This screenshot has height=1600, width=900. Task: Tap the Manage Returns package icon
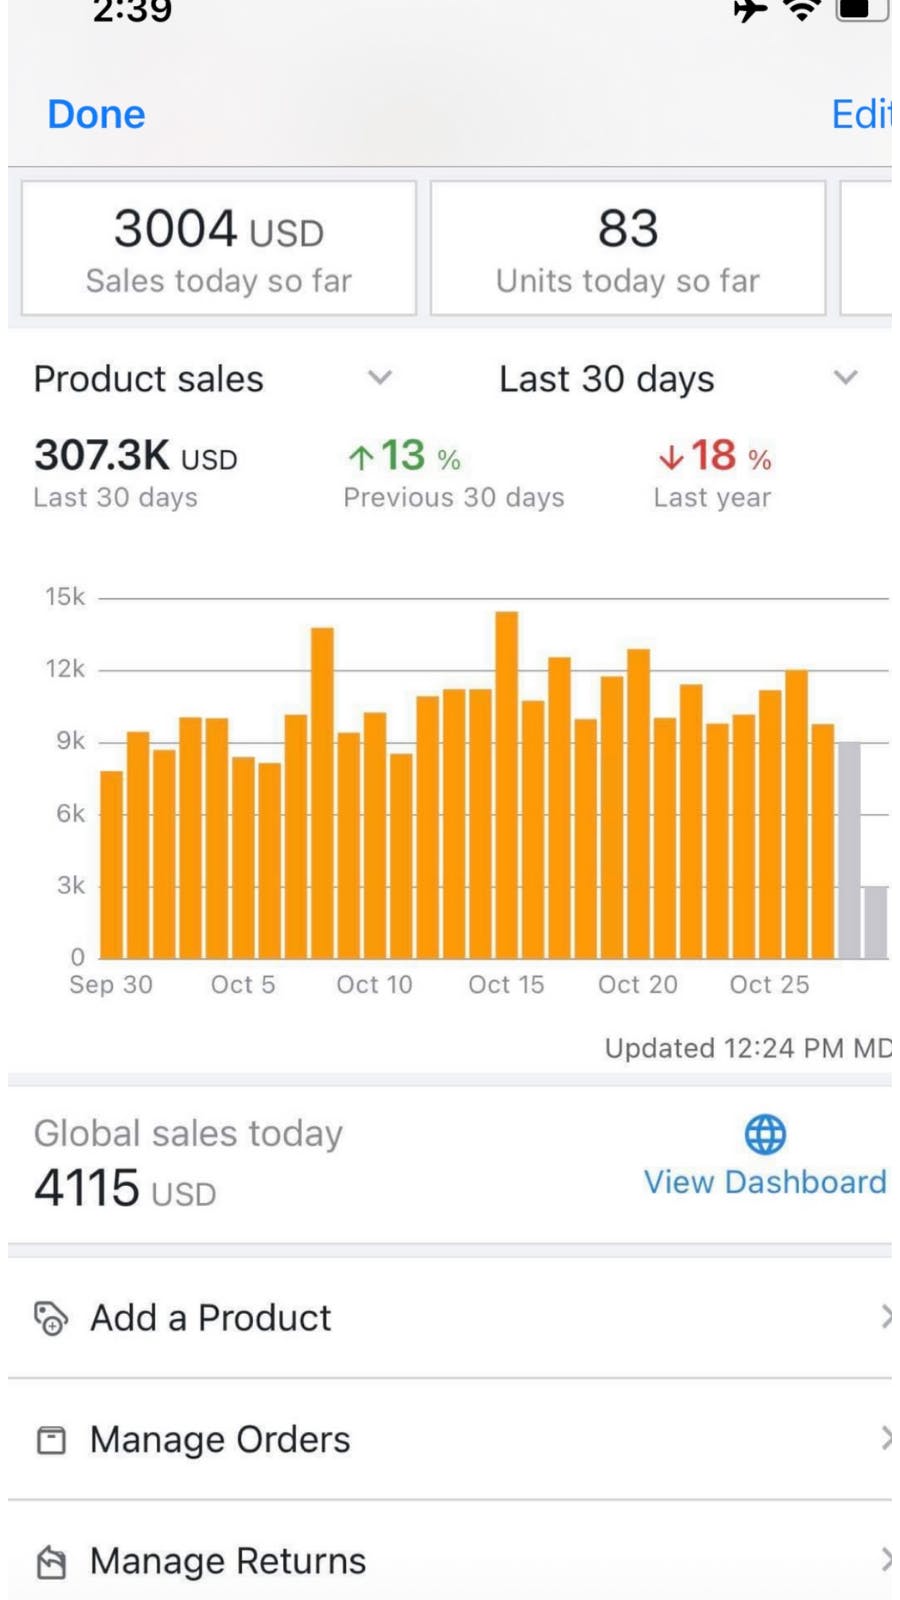click(x=51, y=1561)
